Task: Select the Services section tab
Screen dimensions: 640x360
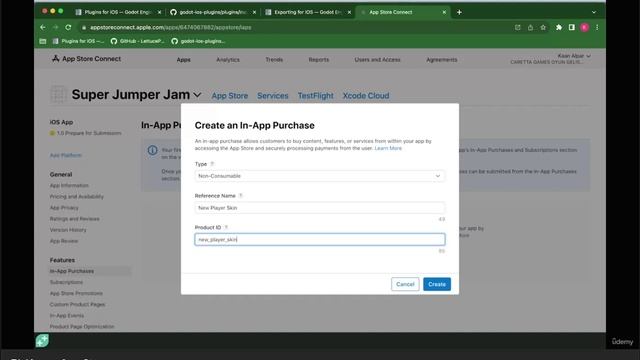Action: point(273,96)
